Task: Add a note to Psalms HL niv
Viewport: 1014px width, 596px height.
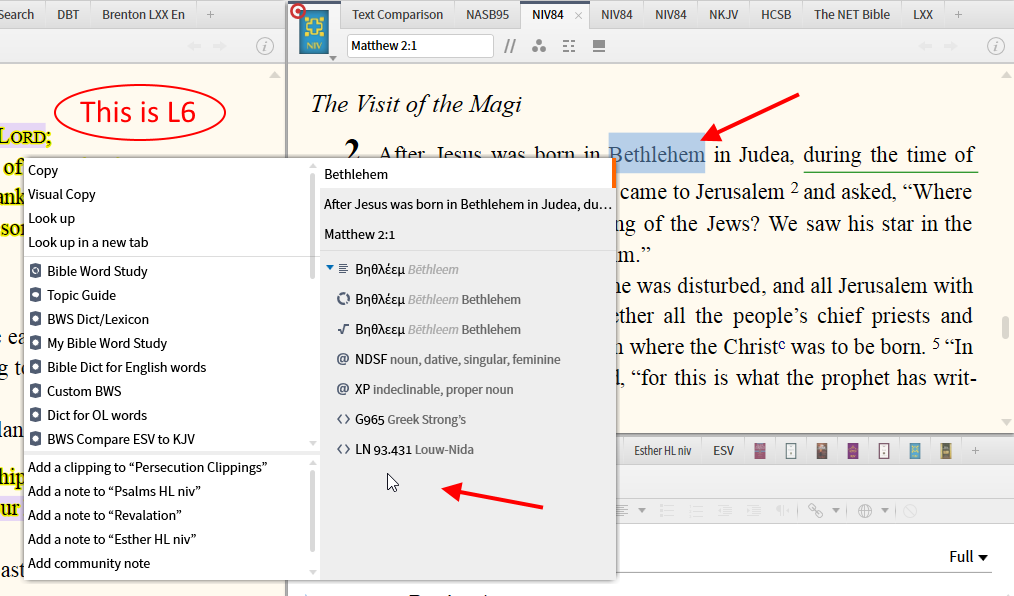Action: pyautogui.click(x=114, y=491)
